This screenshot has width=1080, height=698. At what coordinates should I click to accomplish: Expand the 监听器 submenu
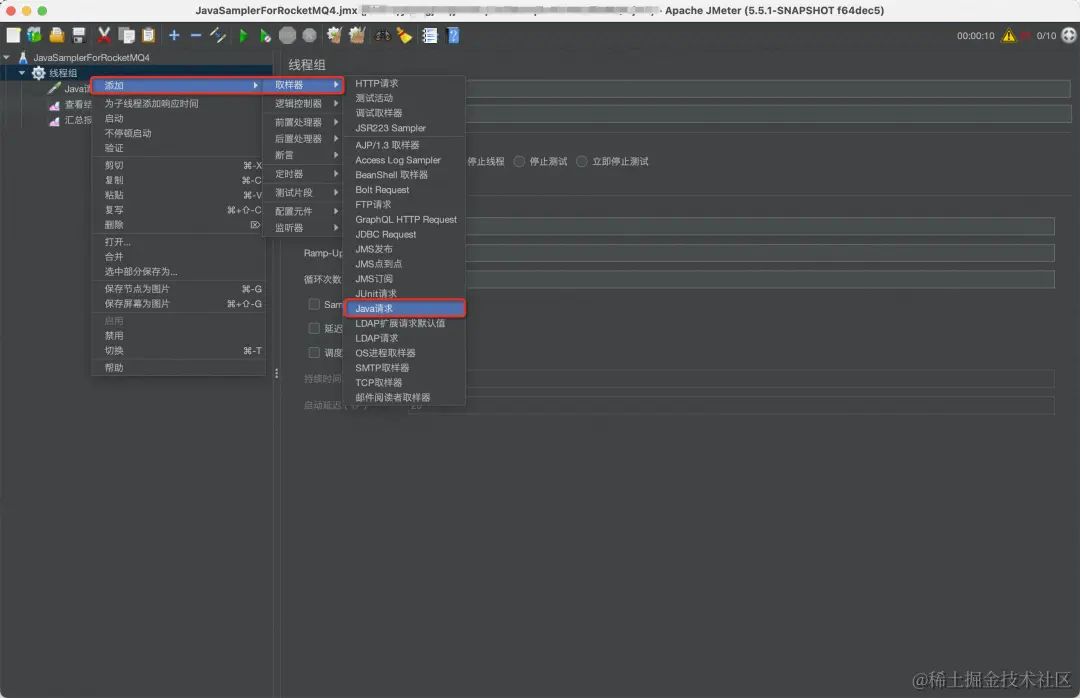point(304,227)
